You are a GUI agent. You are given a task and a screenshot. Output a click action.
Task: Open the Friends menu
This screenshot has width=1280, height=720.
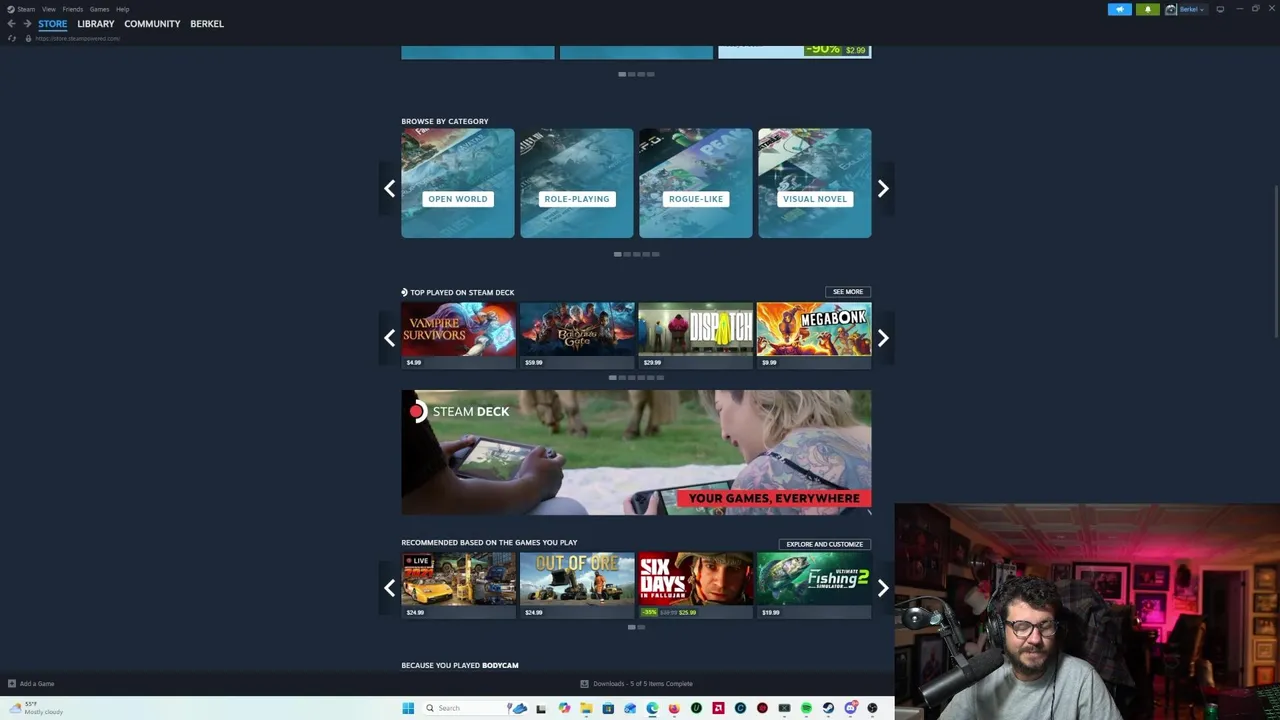click(x=73, y=9)
